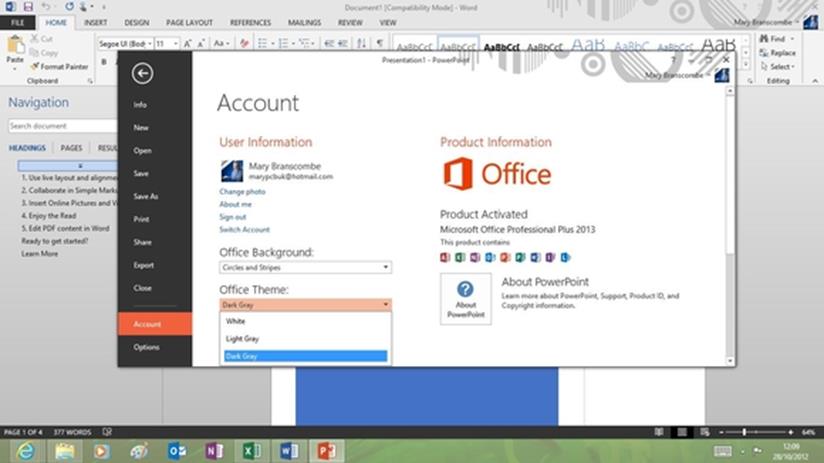Click the Clear Formatting icon in Word
The width and height of the screenshot is (824, 463).
(x=244, y=44)
